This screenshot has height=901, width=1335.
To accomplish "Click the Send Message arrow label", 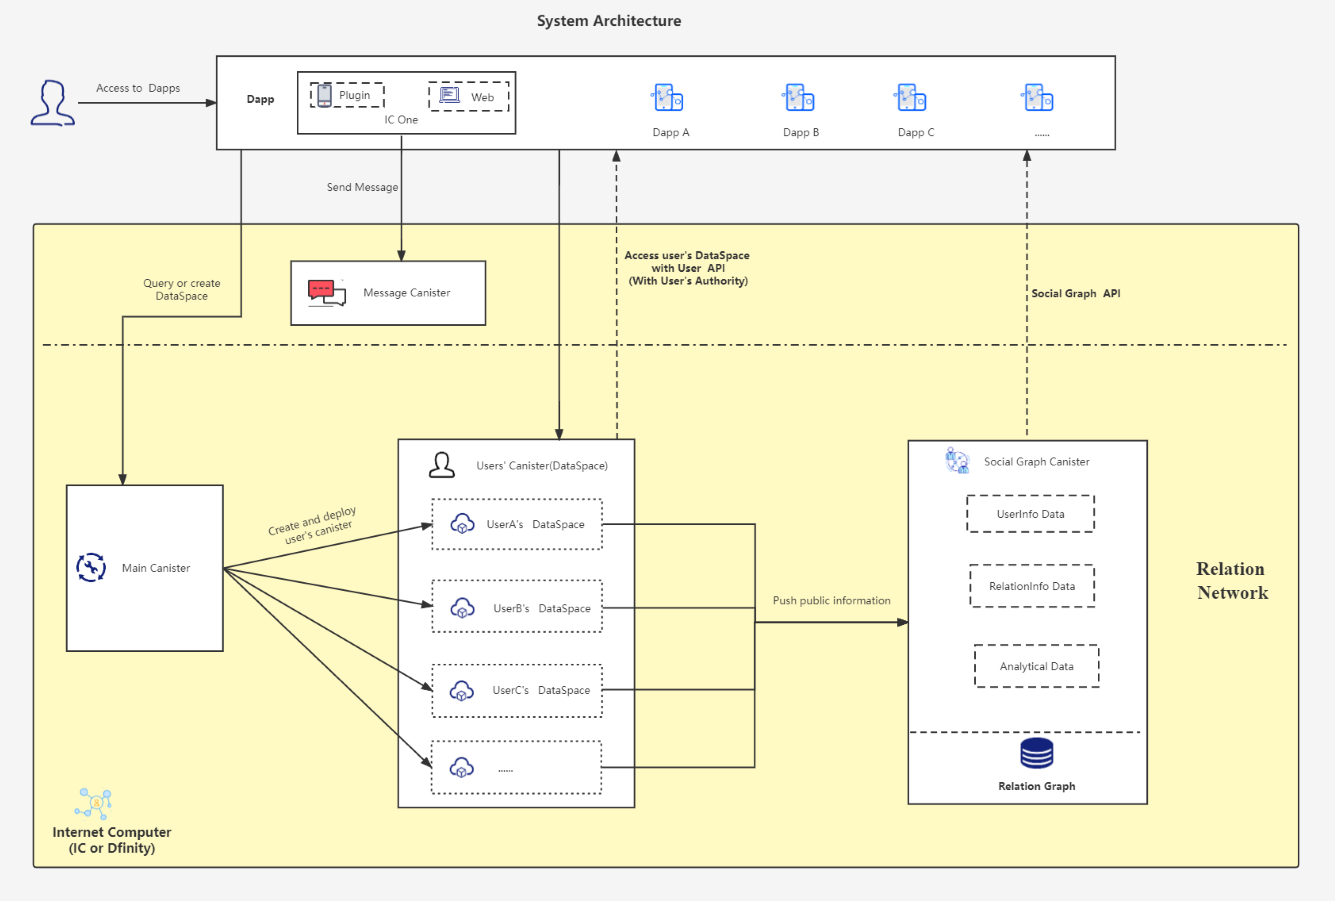I will click(362, 187).
